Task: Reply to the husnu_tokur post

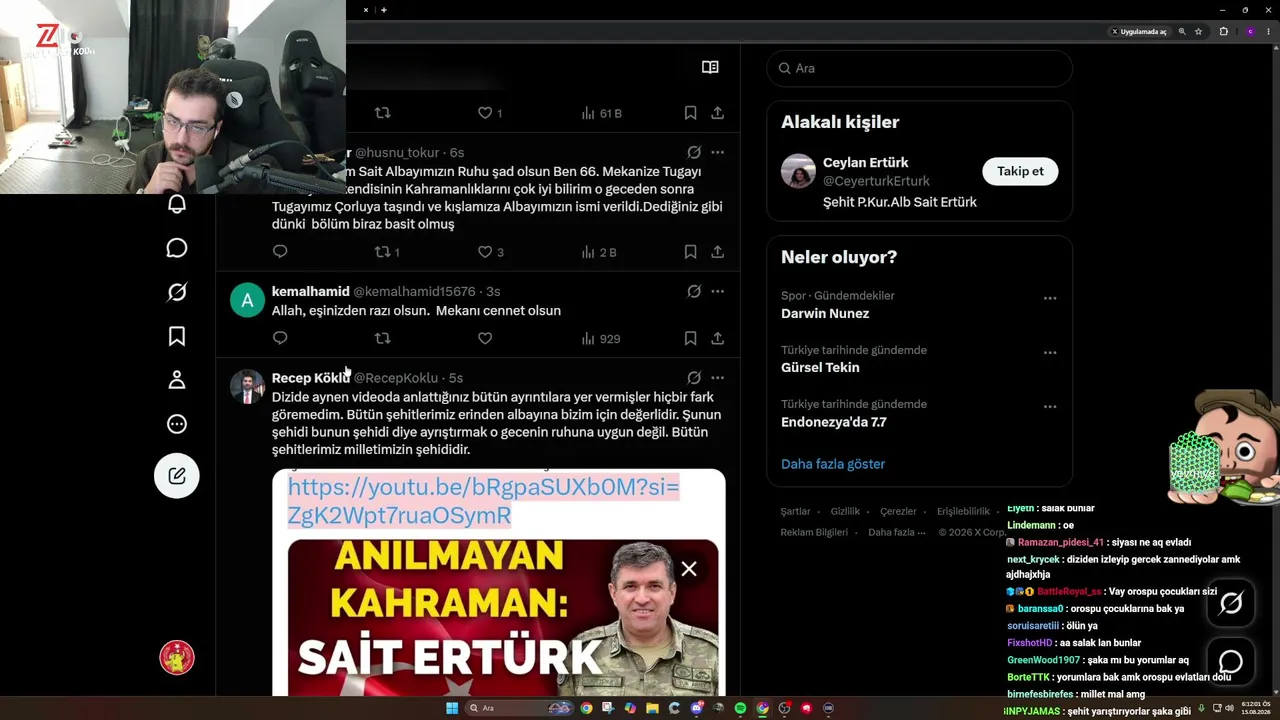Action: [280, 252]
